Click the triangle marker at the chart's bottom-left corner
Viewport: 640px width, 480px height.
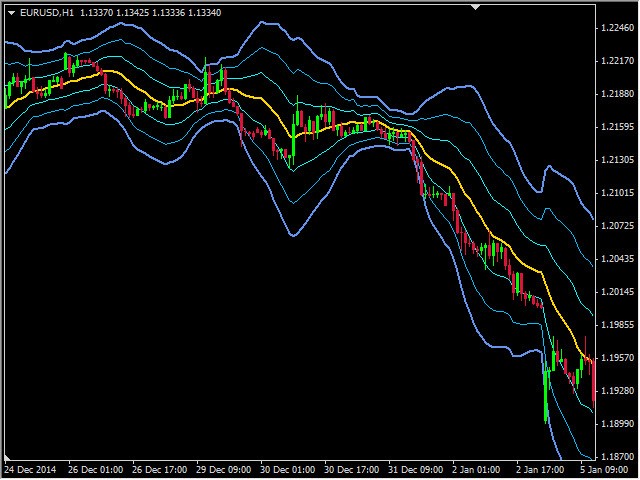pyautogui.click(x=7, y=456)
